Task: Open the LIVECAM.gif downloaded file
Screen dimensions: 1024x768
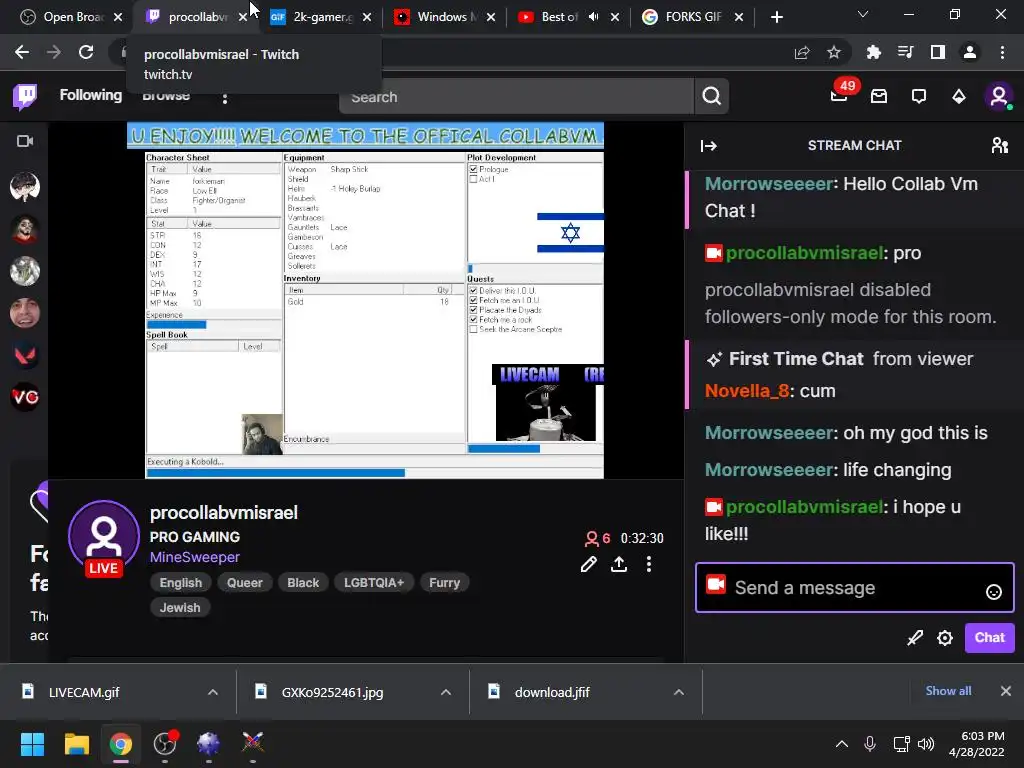Action: tap(84, 692)
